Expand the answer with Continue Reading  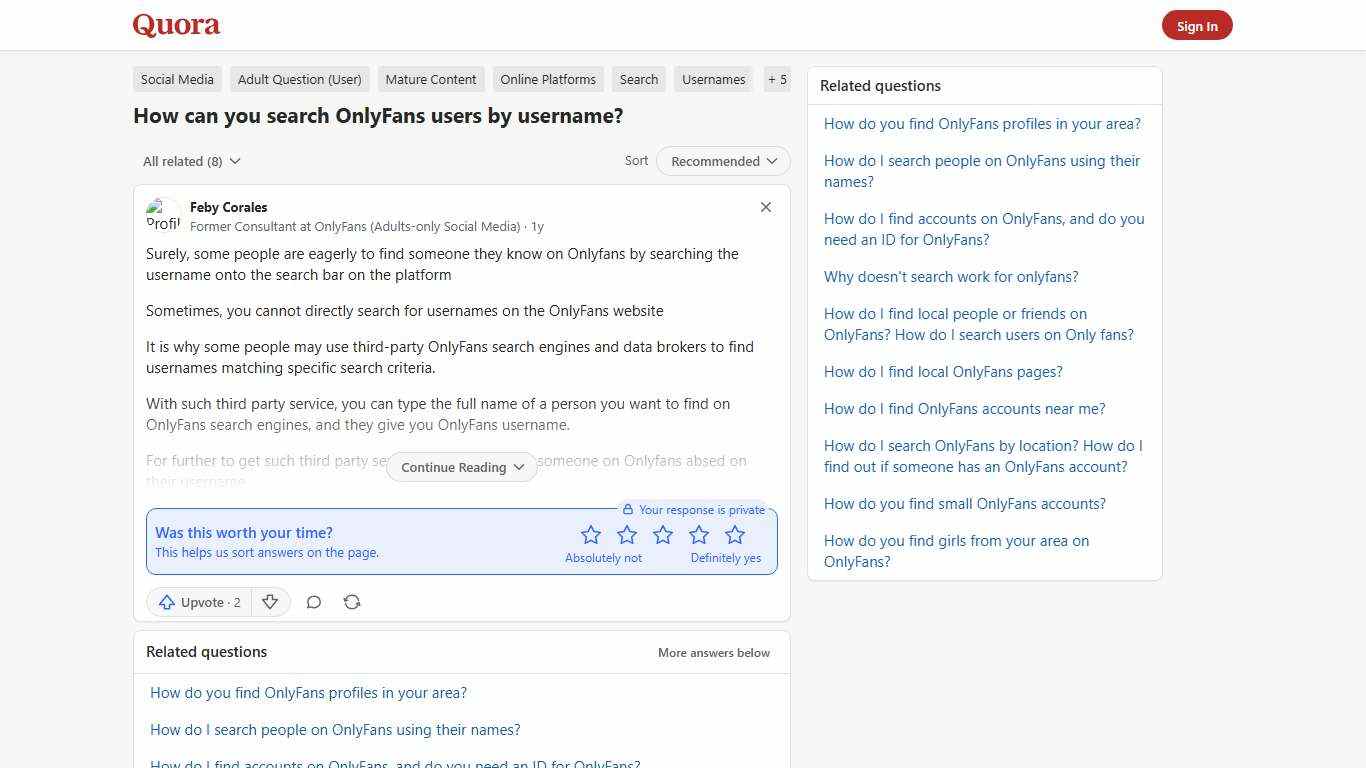pyautogui.click(x=461, y=467)
